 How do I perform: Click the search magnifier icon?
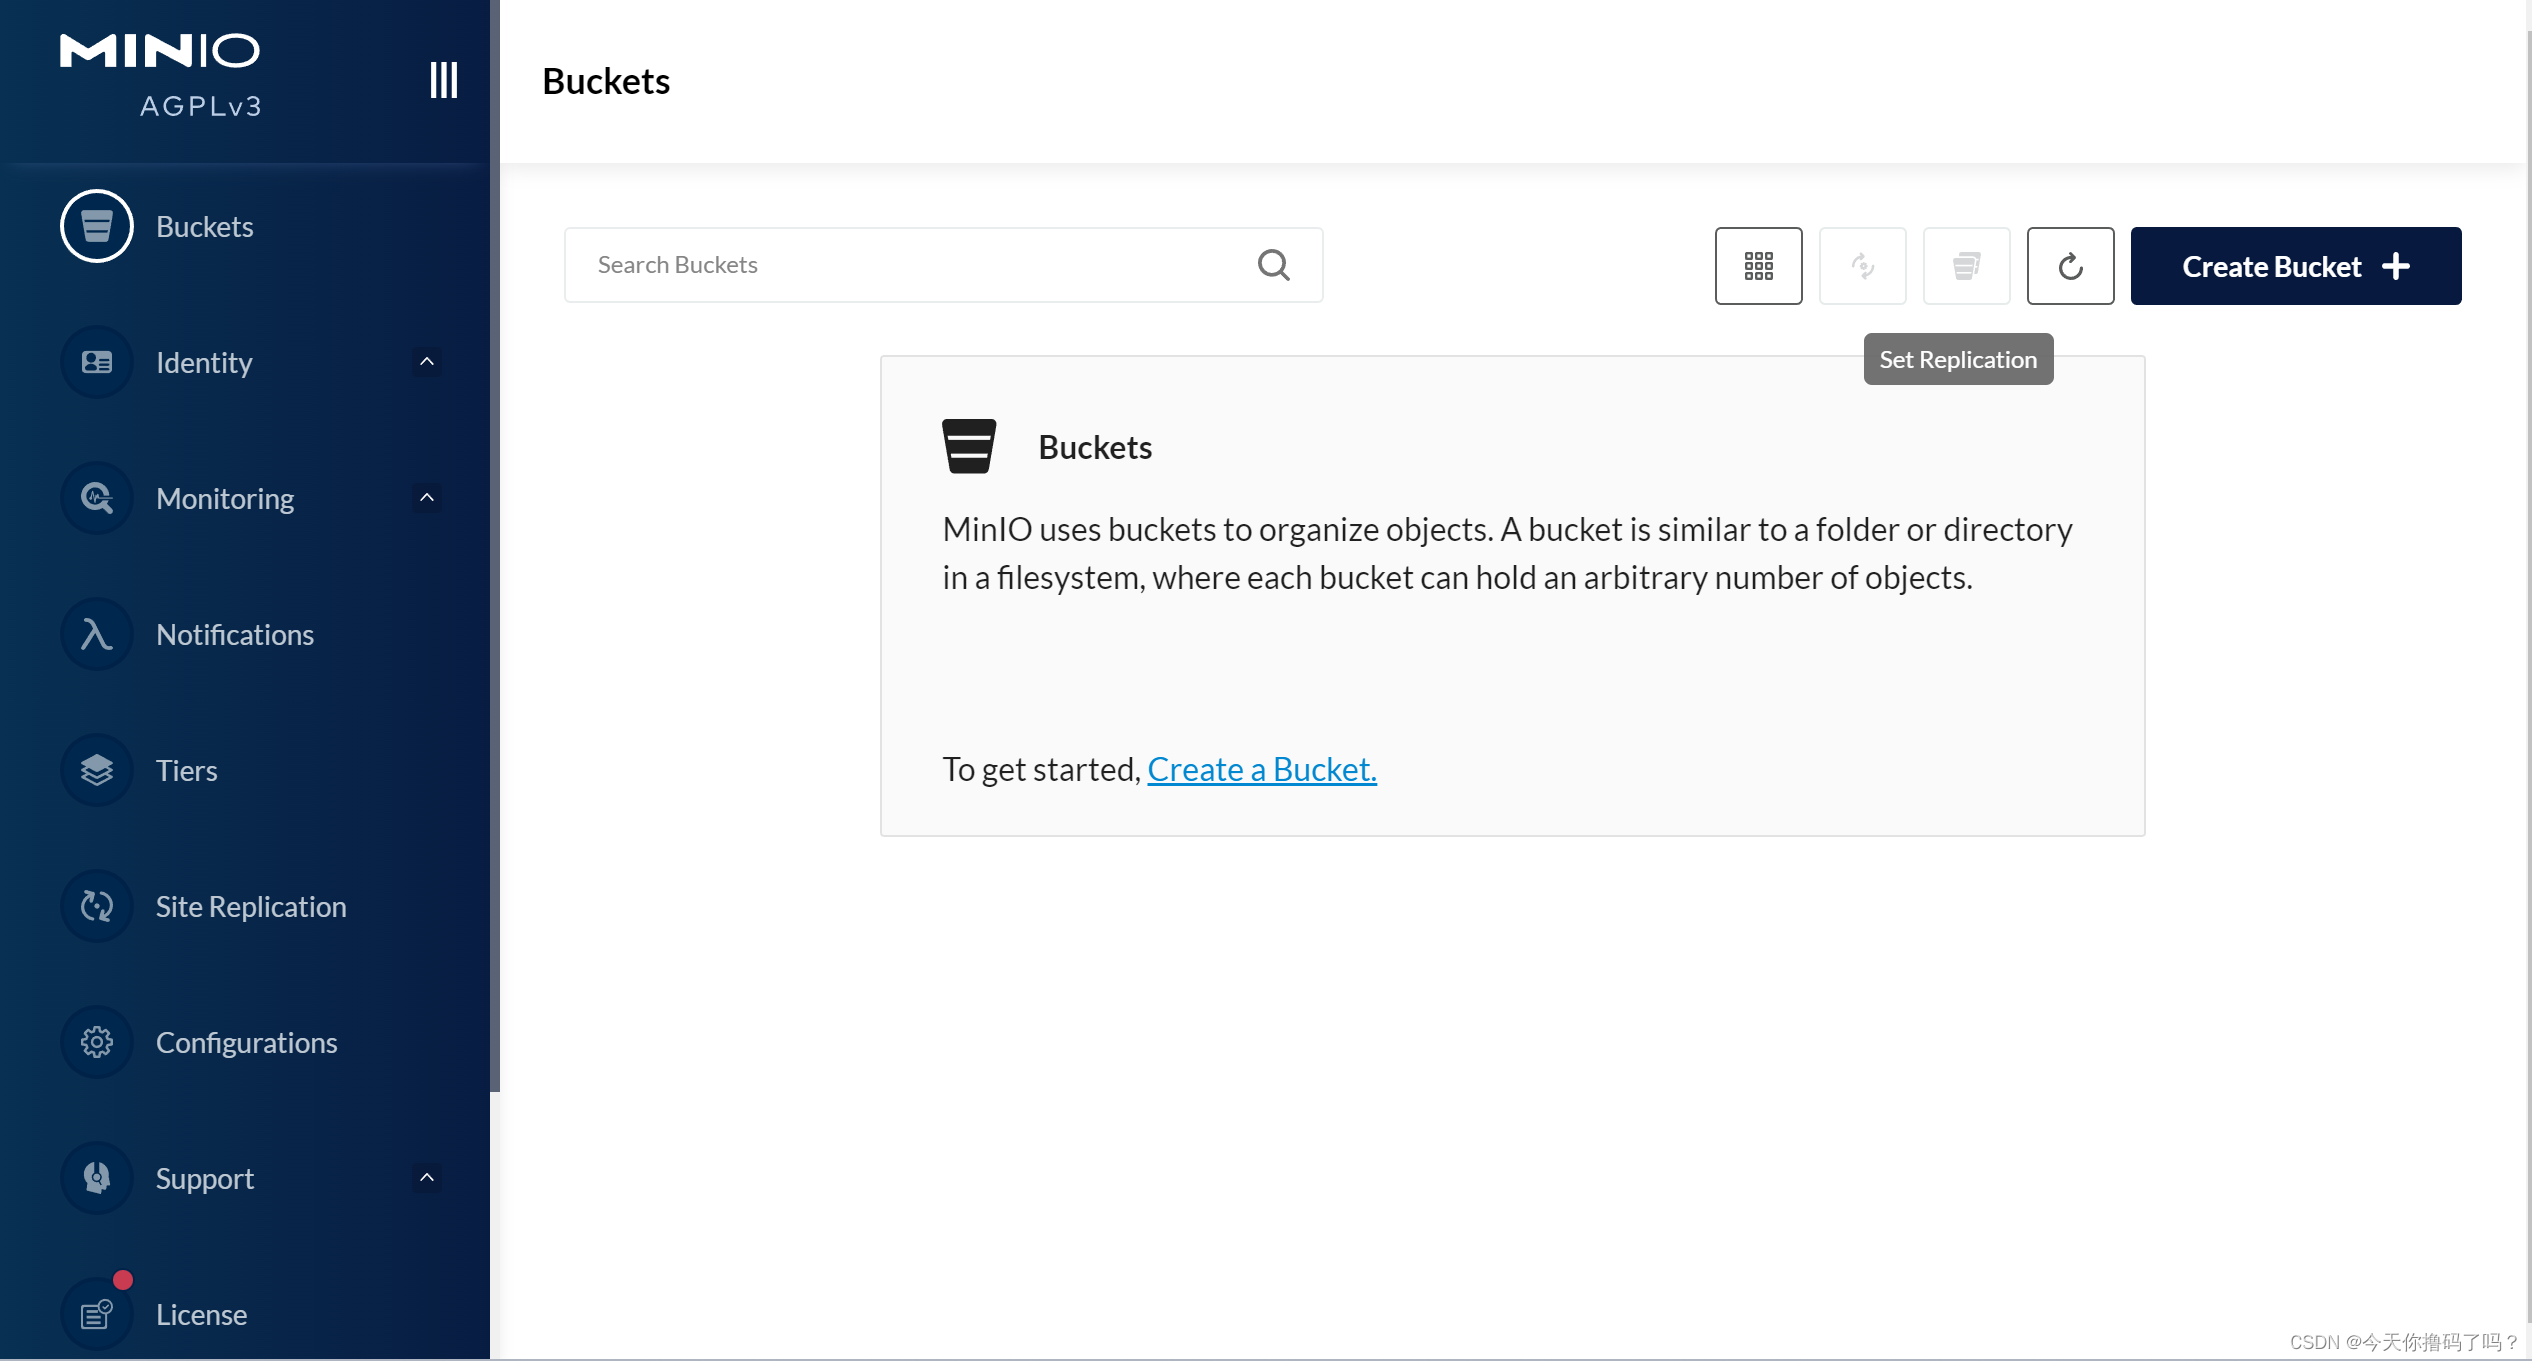(x=1273, y=265)
